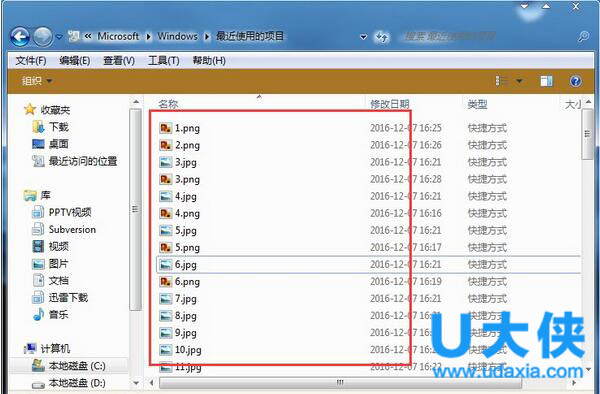Open 本地磁盘 (C:)

[x=69, y=366]
